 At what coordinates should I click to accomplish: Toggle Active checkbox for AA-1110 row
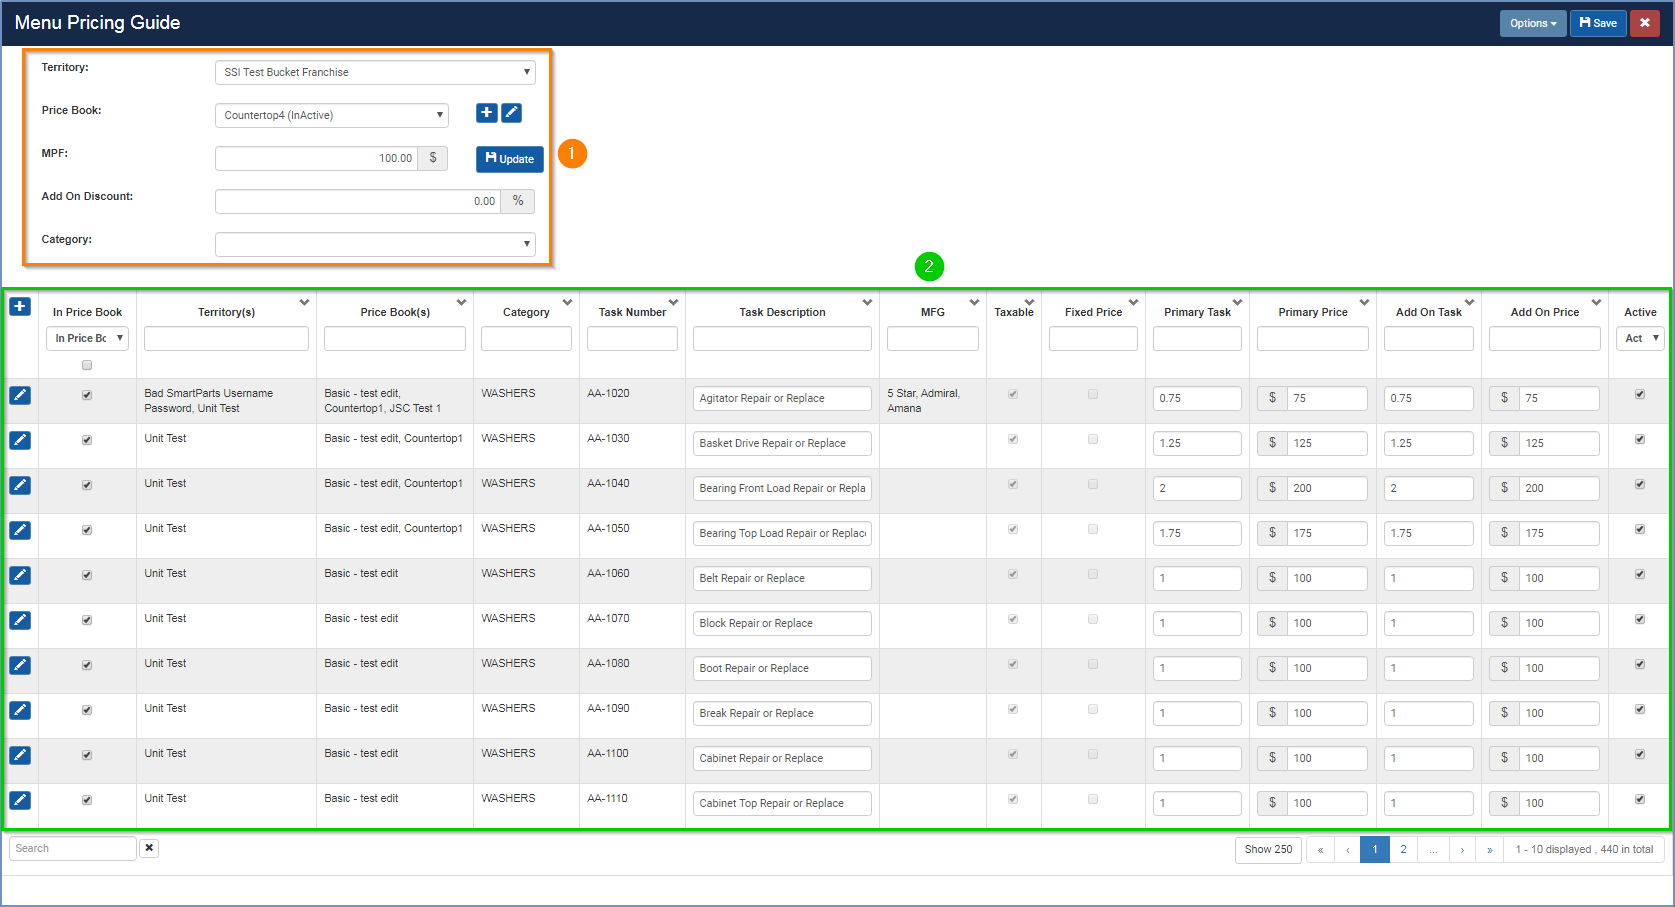[1640, 799]
